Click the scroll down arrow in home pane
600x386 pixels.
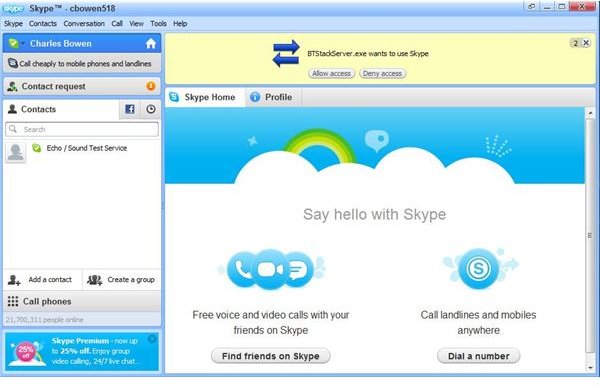590,368
